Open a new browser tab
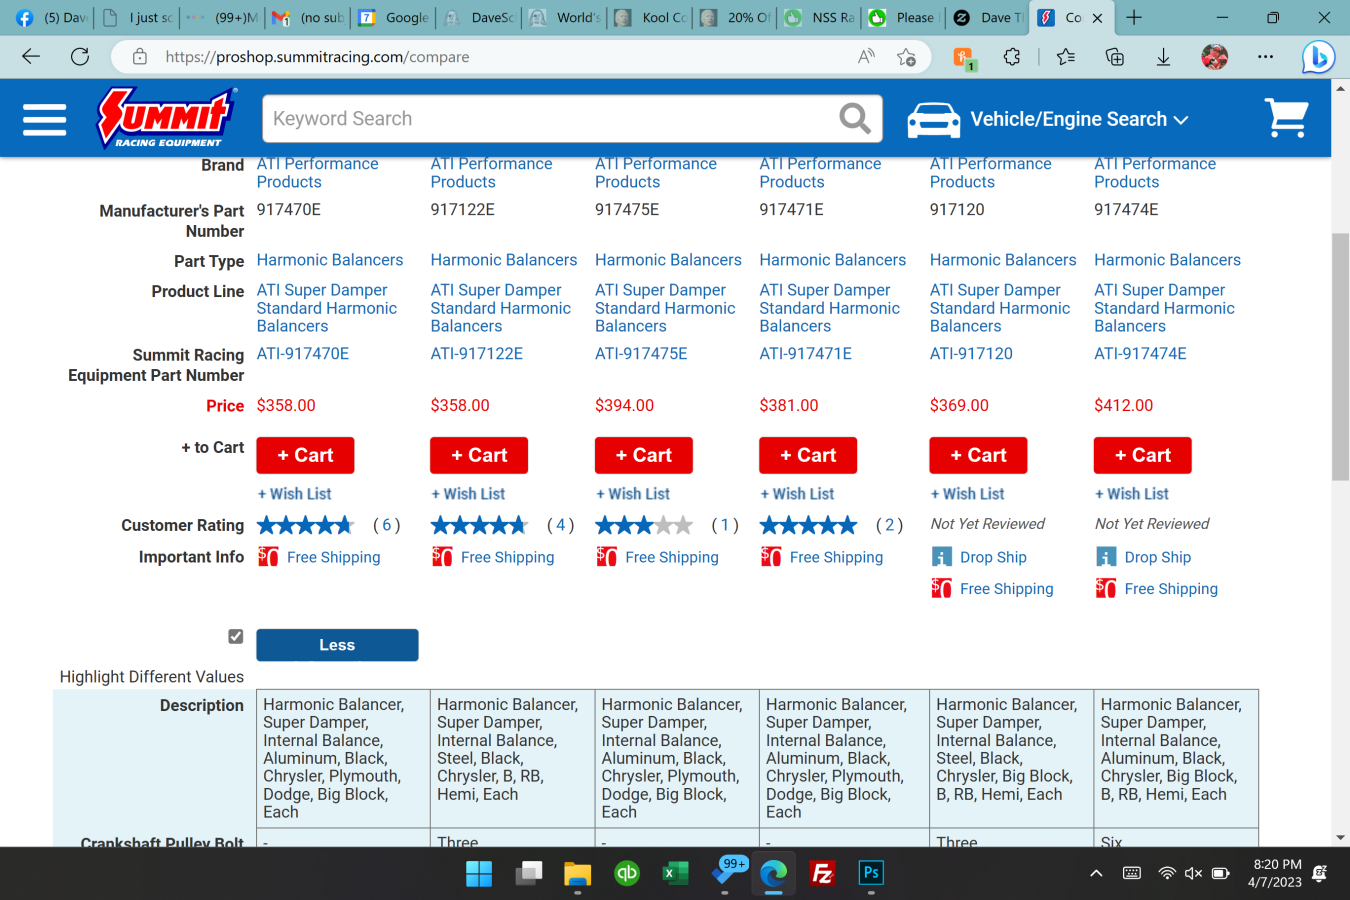Image resolution: width=1350 pixels, height=900 pixels. [1134, 18]
